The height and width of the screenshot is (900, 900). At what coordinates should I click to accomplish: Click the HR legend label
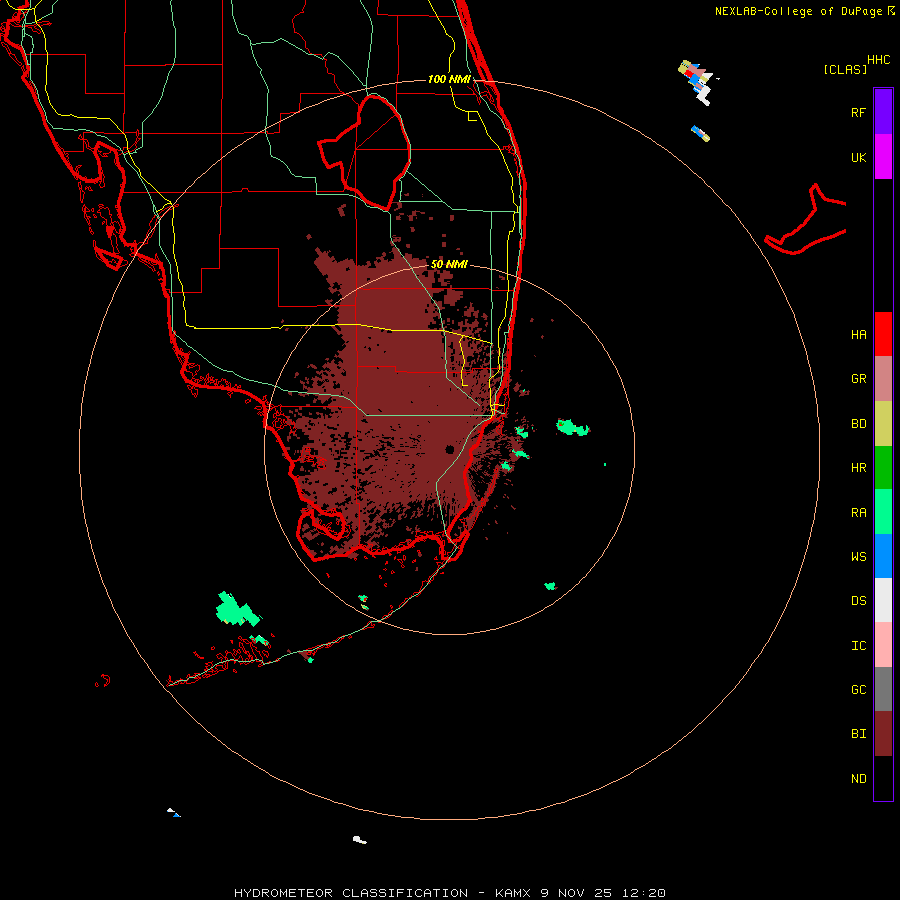[x=858, y=468]
